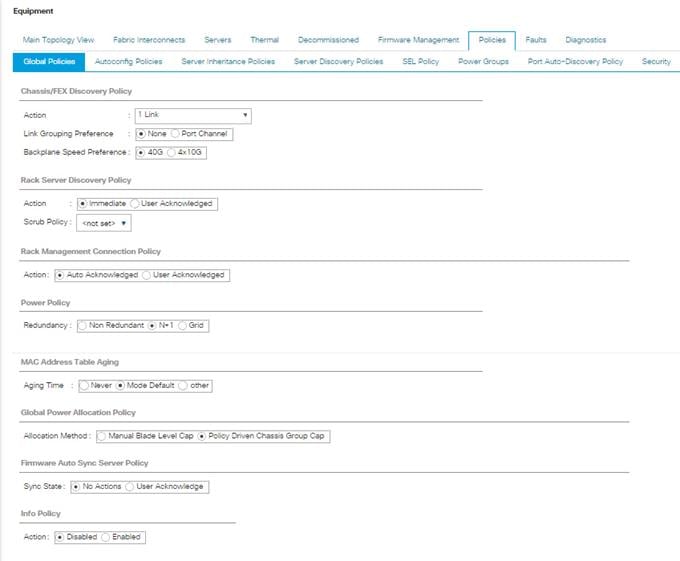Set power redundancy to Grid
Viewport: 680px width, 561px height.
pos(181,325)
